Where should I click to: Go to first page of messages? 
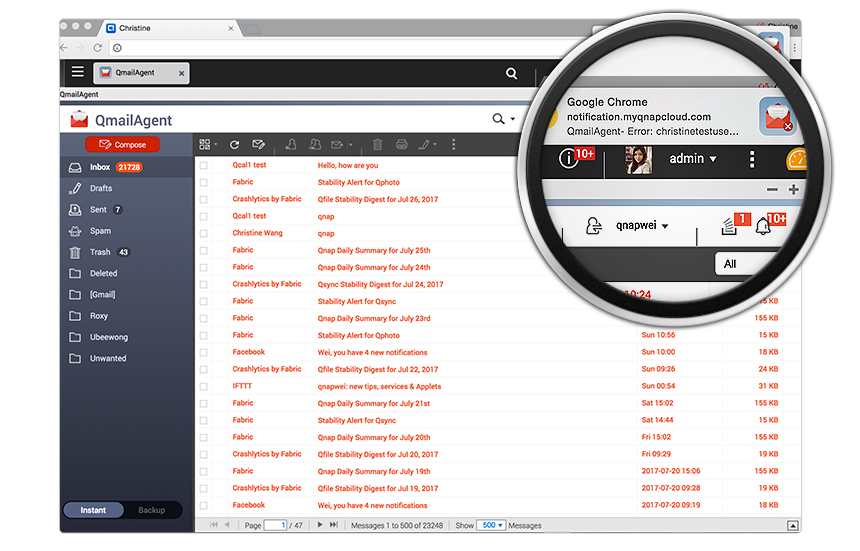pos(214,525)
